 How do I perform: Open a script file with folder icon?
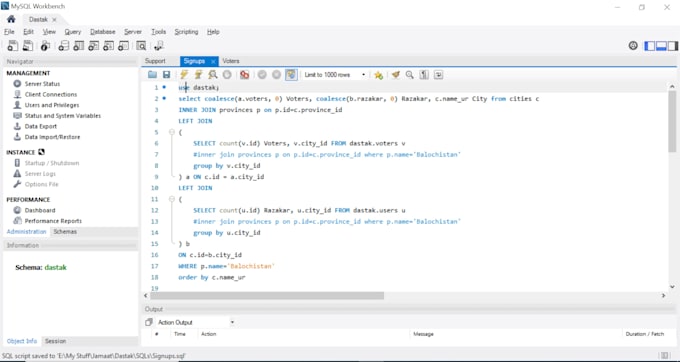(x=152, y=75)
